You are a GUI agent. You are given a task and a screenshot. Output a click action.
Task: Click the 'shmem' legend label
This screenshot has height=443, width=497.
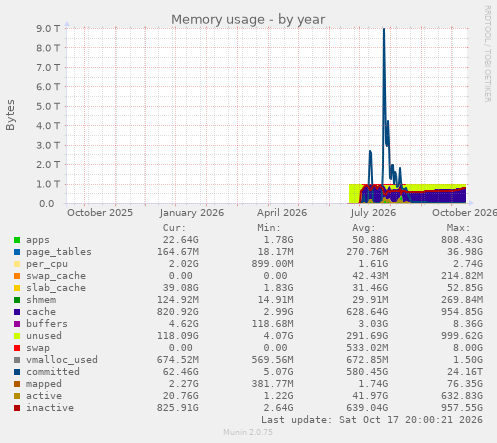coord(41,300)
